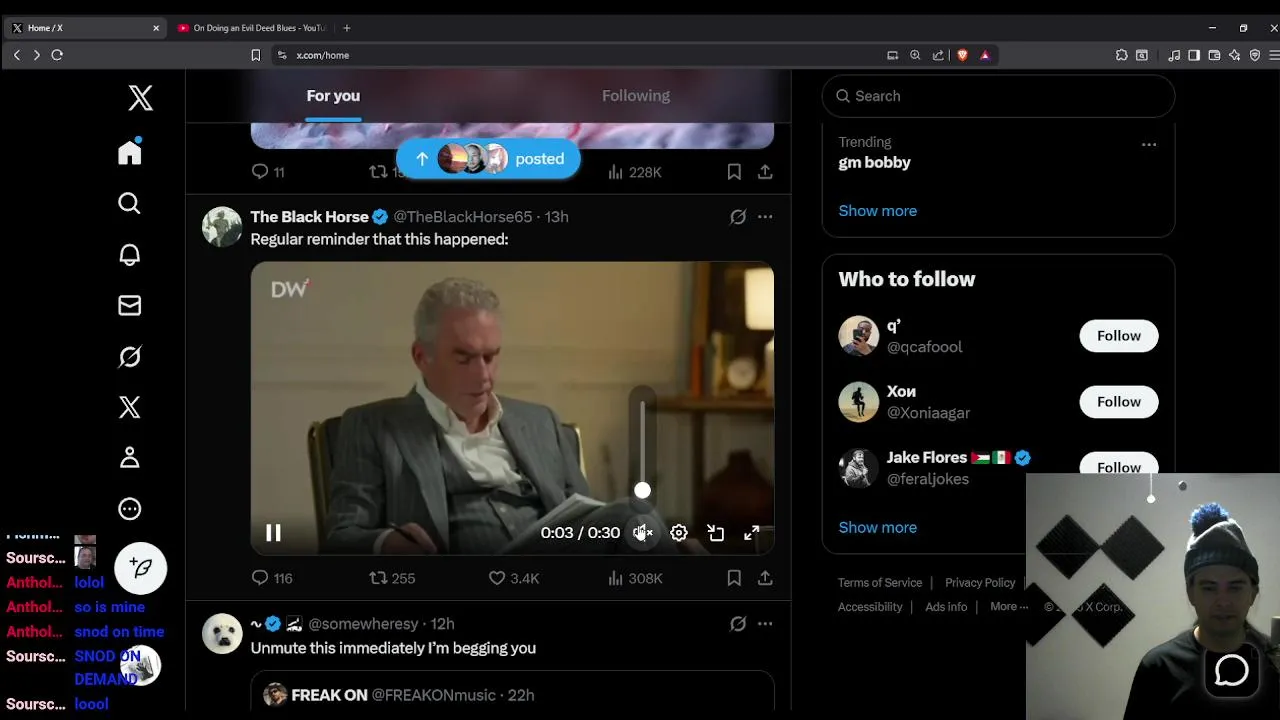The height and width of the screenshot is (720, 1280).
Task: Open Brave Leo AI sparkle icon
Action: (x=1234, y=55)
